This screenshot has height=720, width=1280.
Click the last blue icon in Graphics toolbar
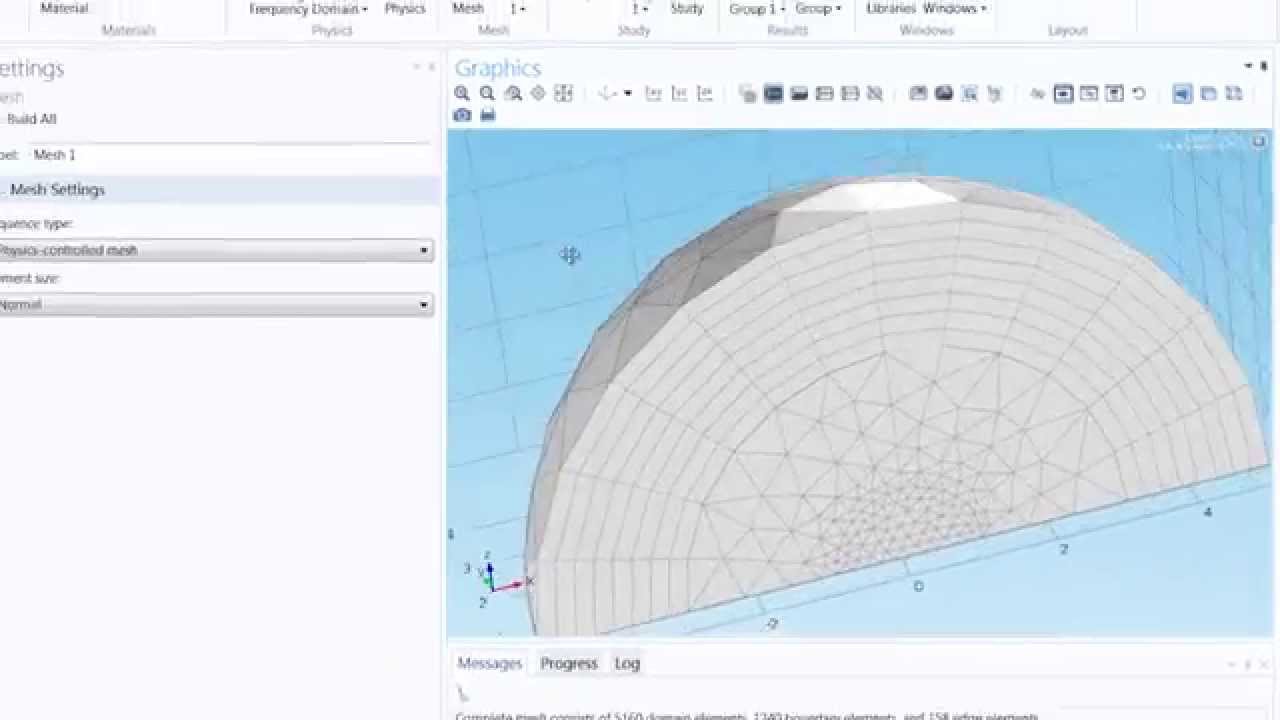tap(1234, 93)
